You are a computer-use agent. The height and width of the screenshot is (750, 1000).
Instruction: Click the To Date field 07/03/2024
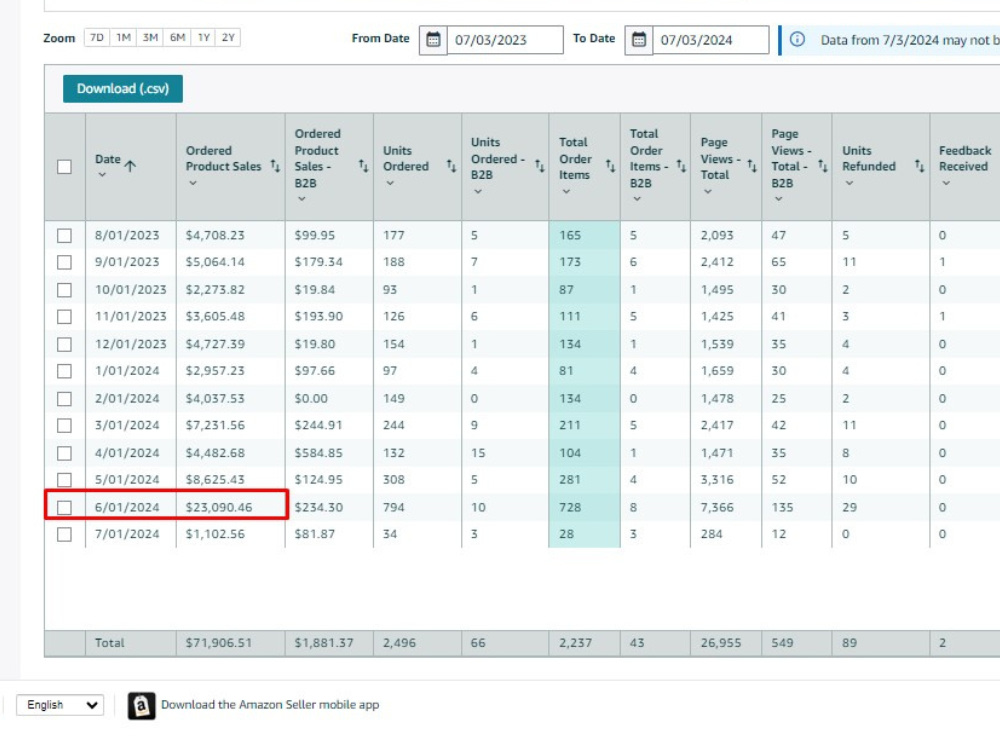click(710, 40)
